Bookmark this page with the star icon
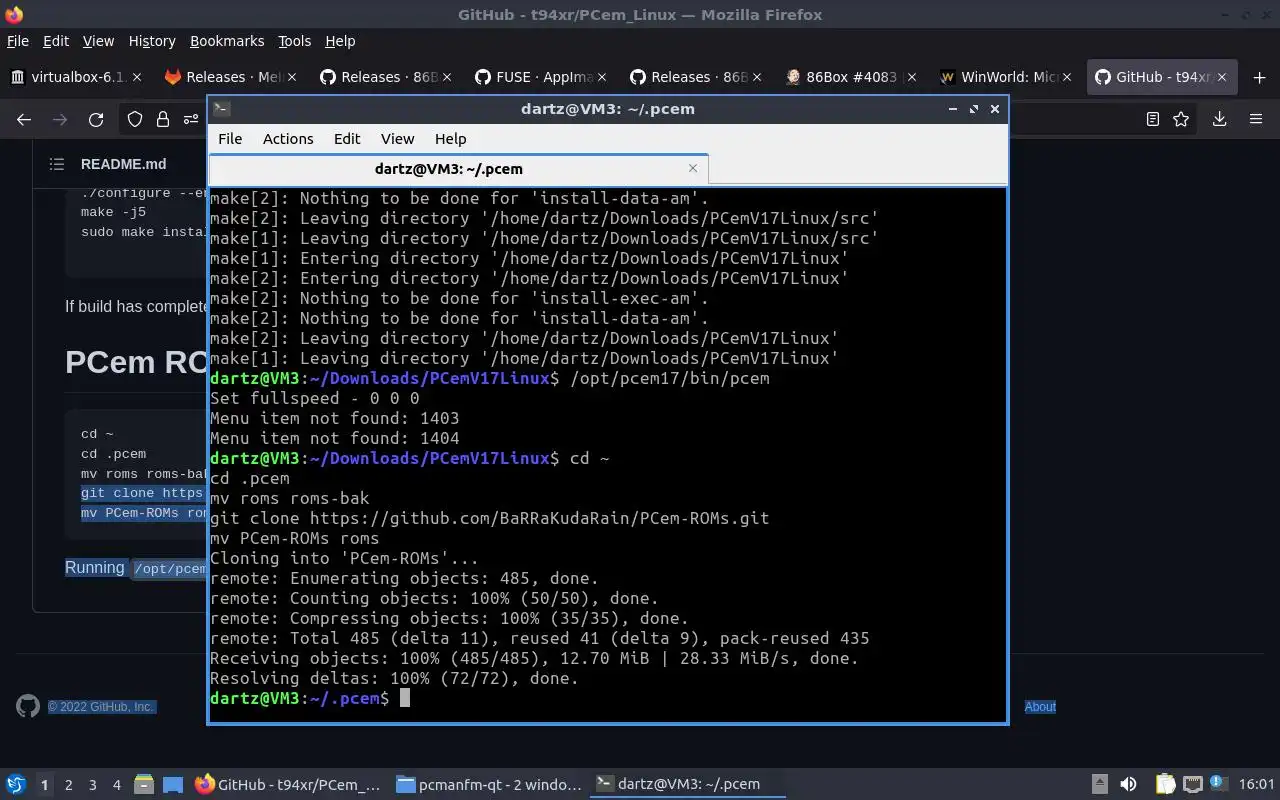Viewport: 1280px width, 800px height. [x=1181, y=119]
